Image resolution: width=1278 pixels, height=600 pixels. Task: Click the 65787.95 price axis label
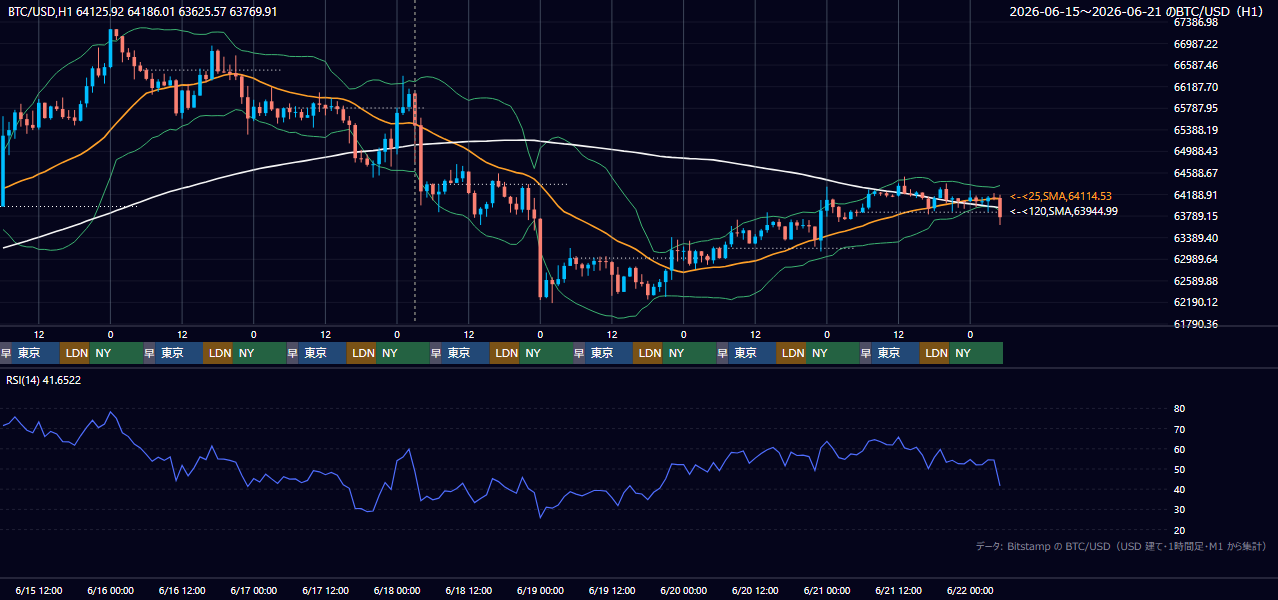pyautogui.click(x=1196, y=108)
